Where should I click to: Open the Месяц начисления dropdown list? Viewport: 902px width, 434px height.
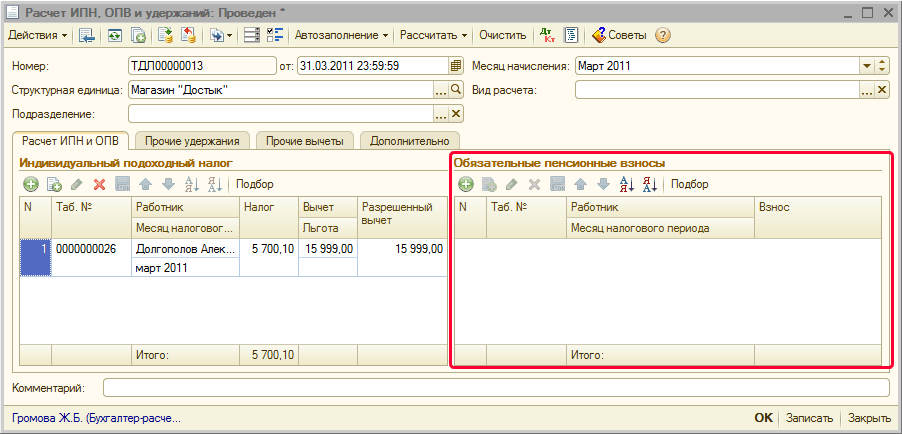point(867,67)
